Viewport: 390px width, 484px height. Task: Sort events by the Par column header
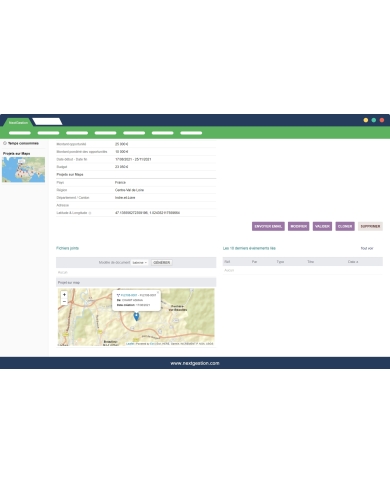click(x=254, y=262)
